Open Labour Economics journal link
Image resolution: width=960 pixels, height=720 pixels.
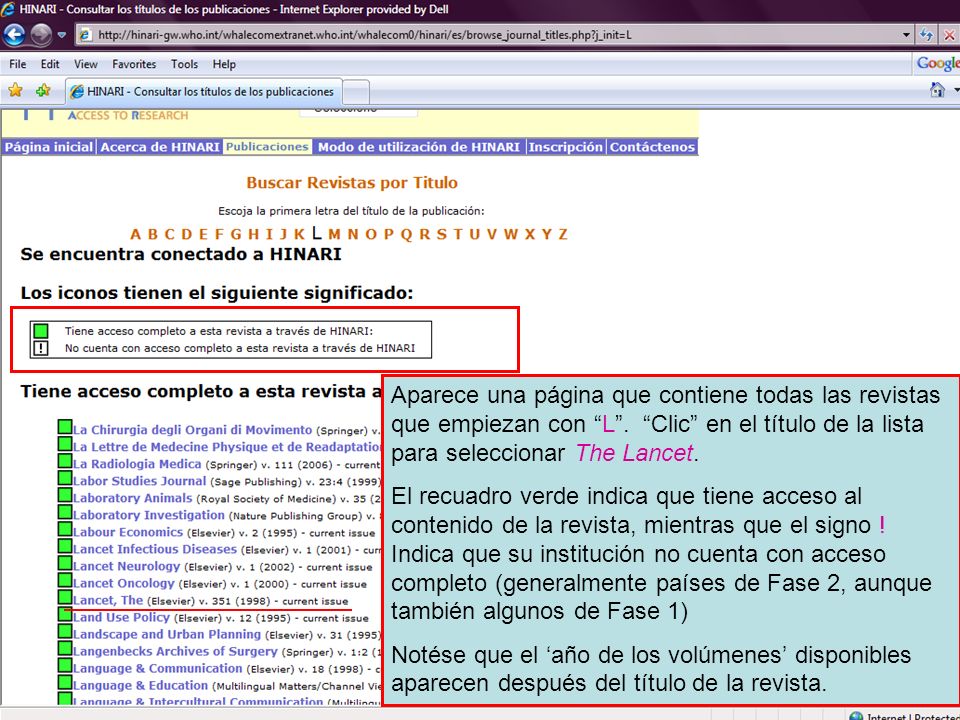[128, 532]
